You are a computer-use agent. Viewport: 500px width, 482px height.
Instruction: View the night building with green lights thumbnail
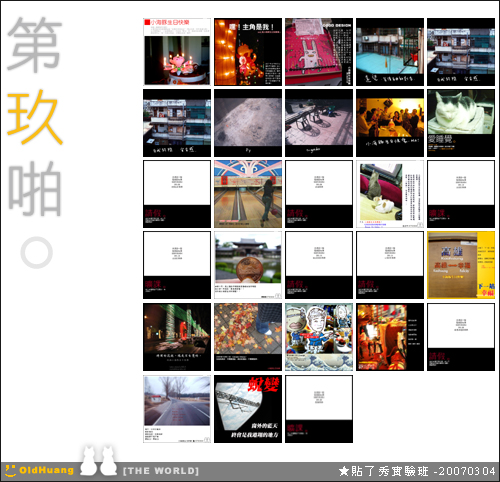click(177, 337)
